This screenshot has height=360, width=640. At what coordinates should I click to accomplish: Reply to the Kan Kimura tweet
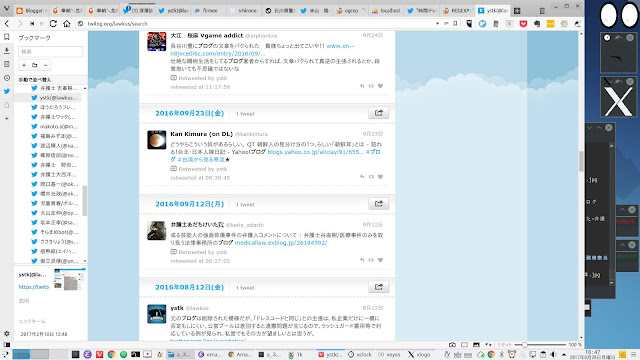[x=362, y=177]
